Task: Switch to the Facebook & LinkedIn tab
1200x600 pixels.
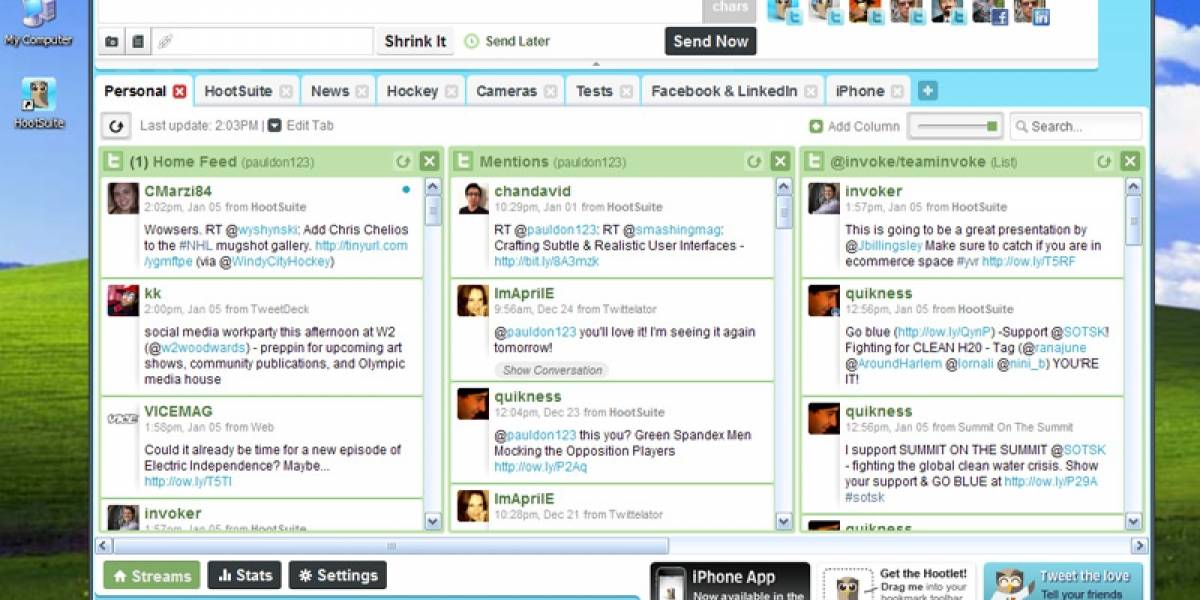Action: coord(724,91)
